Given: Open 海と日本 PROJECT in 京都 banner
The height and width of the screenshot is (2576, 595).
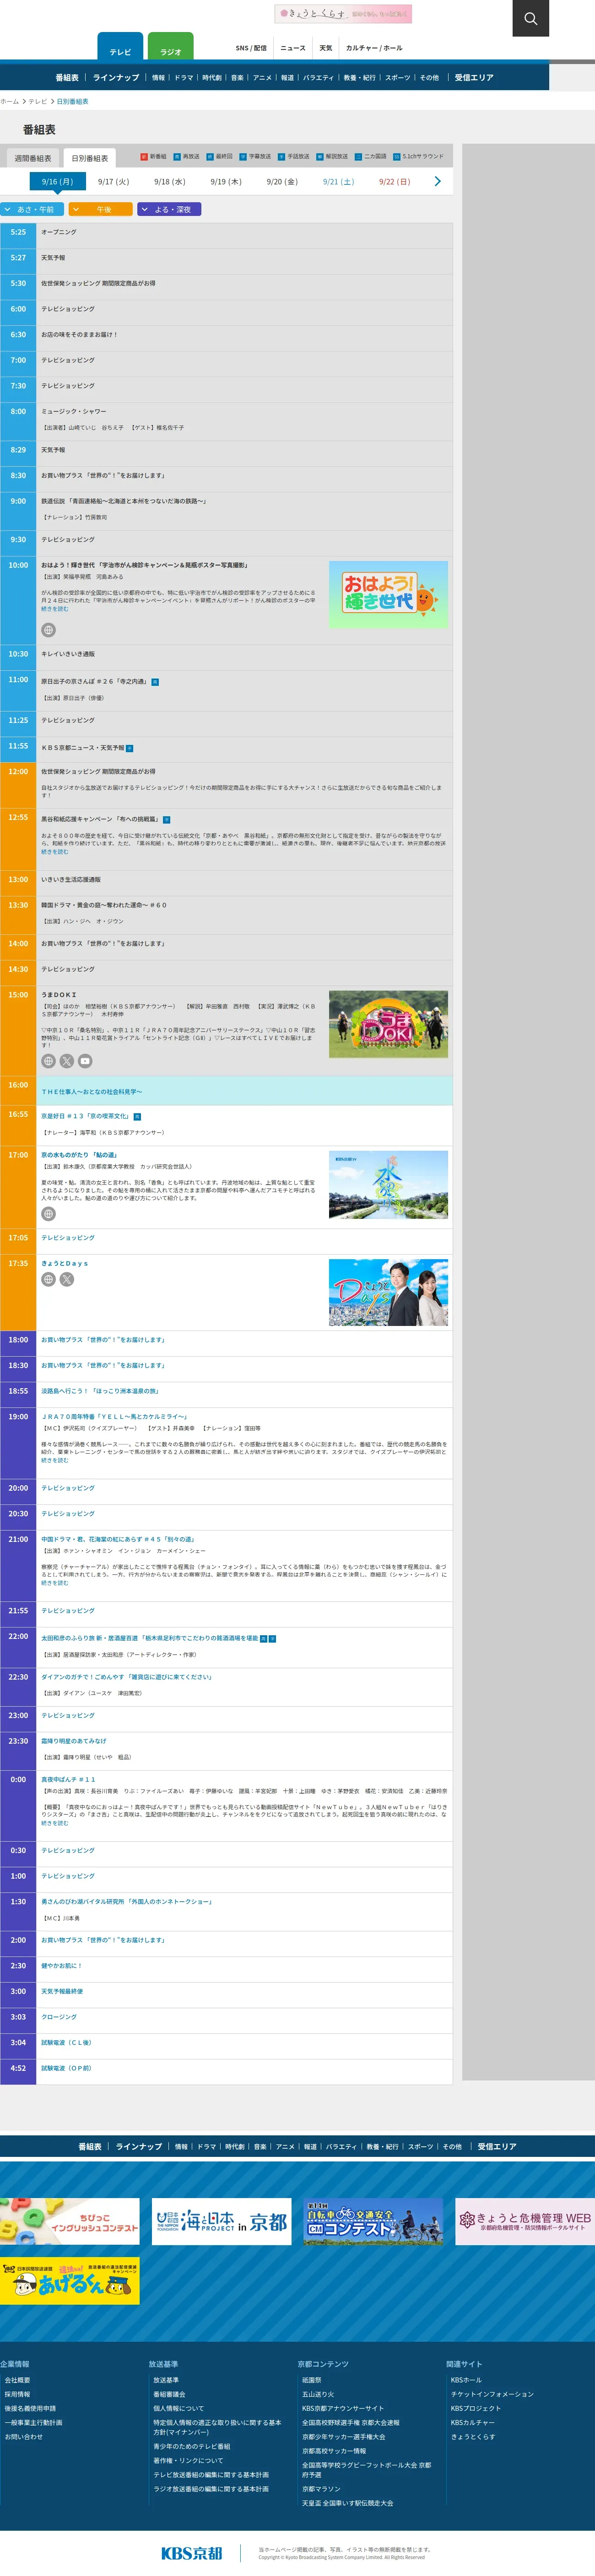Looking at the screenshot, I should [x=221, y=2221].
